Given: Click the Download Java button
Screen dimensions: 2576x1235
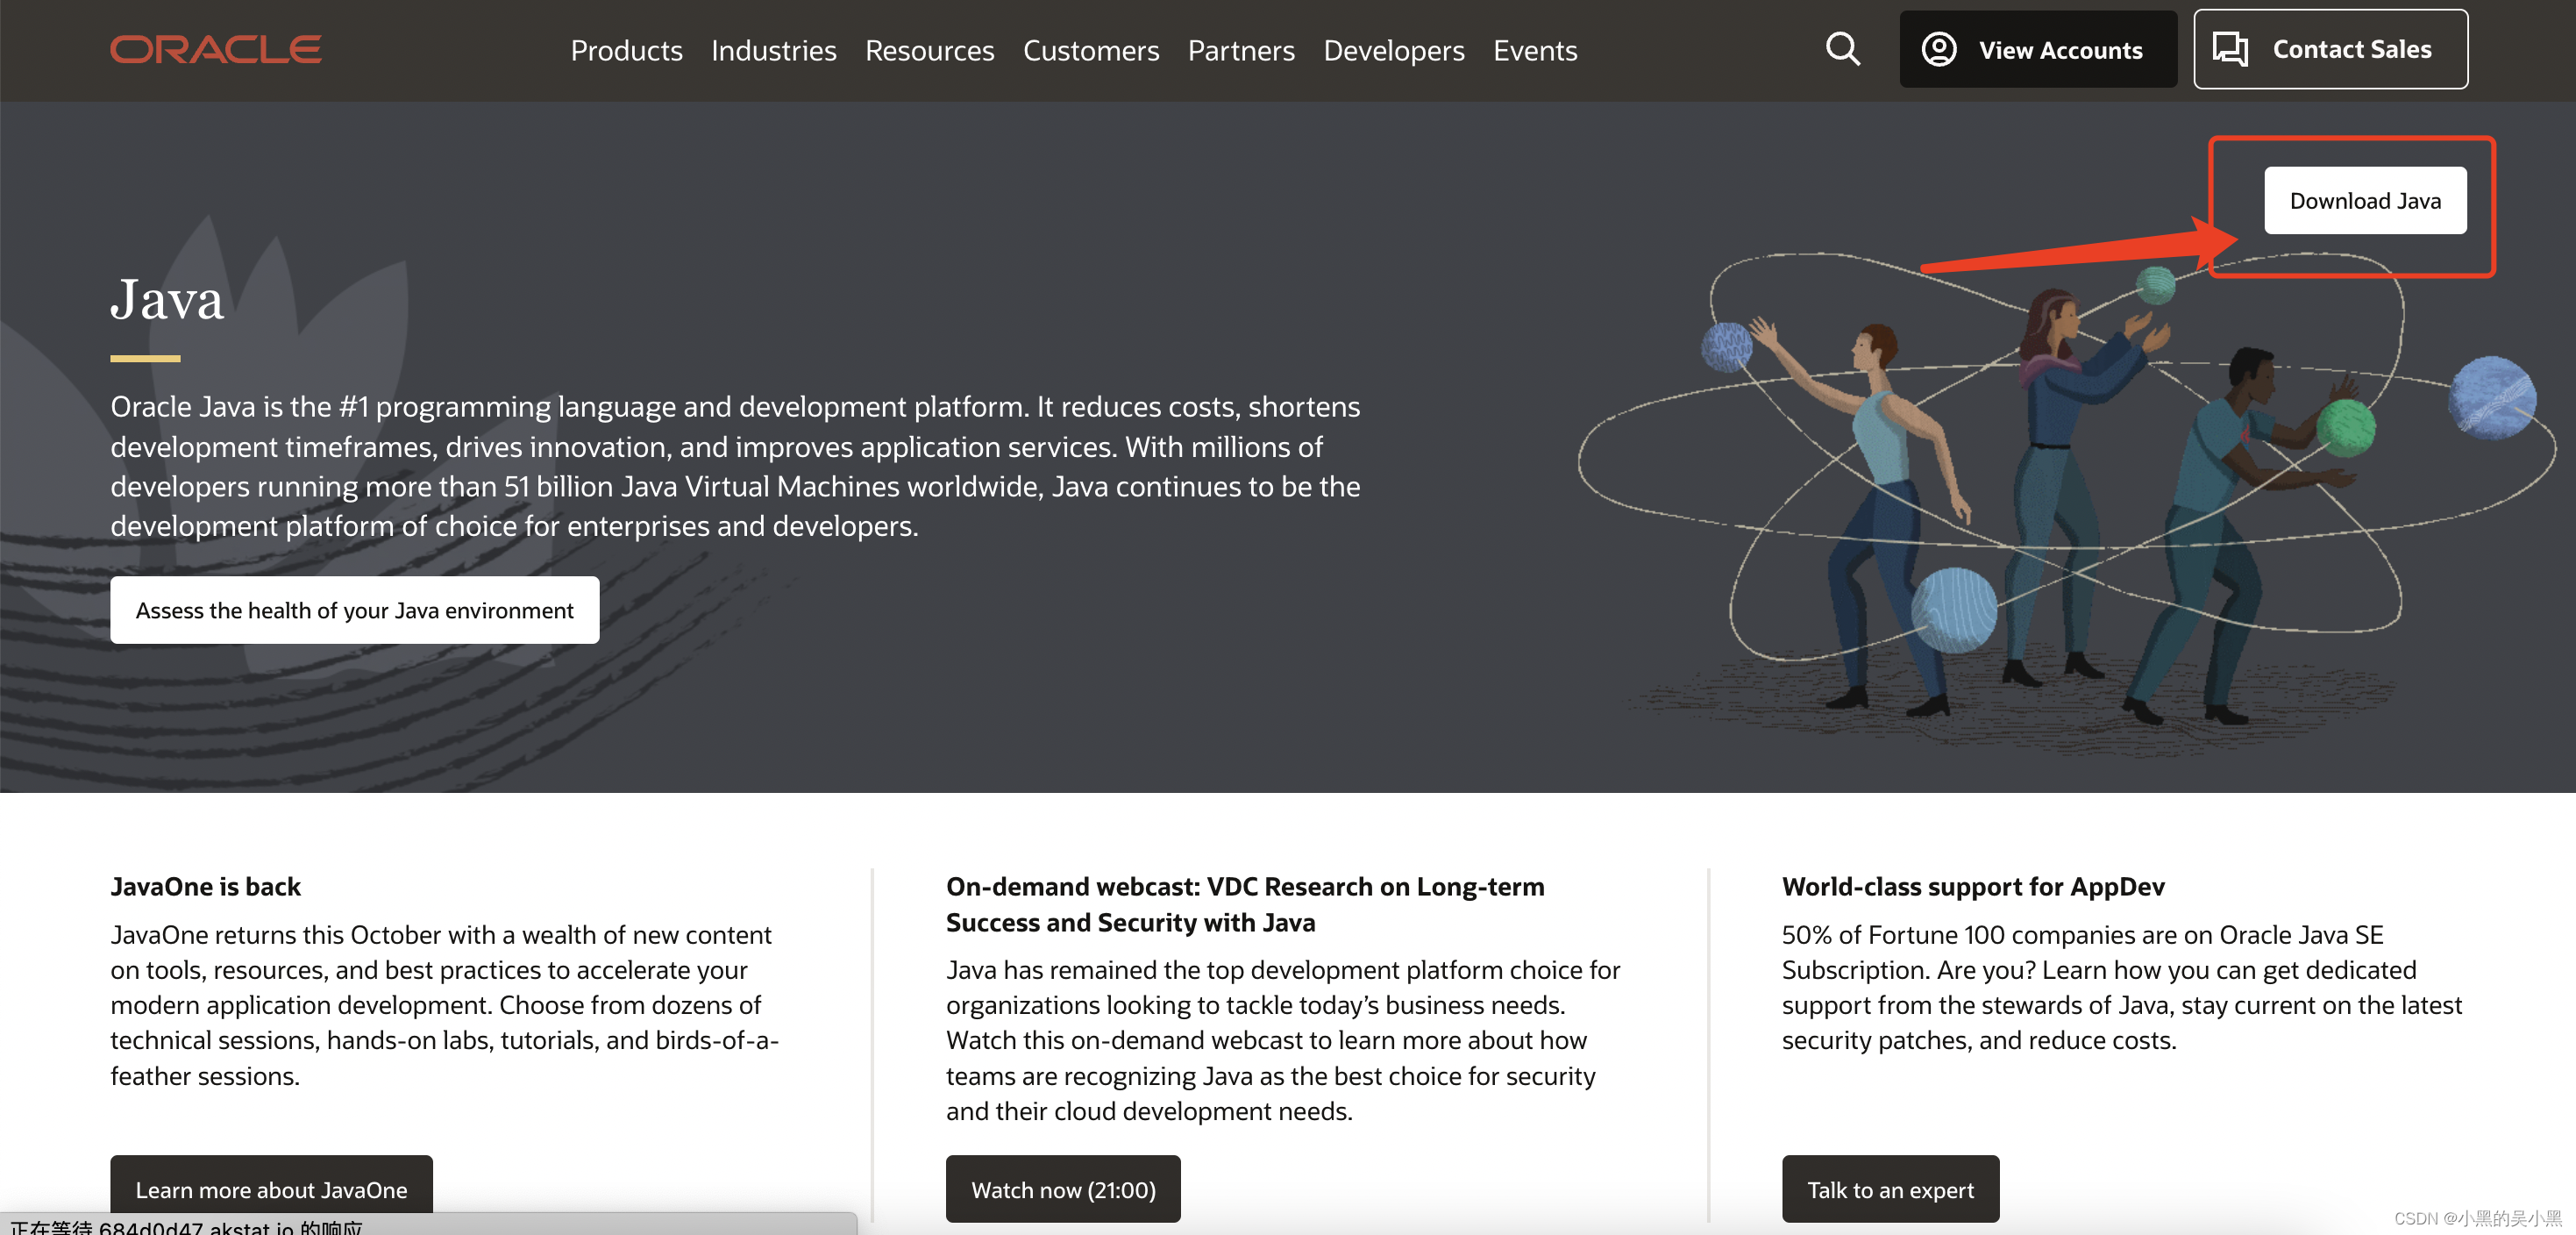Looking at the screenshot, I should click(2364, 201).
